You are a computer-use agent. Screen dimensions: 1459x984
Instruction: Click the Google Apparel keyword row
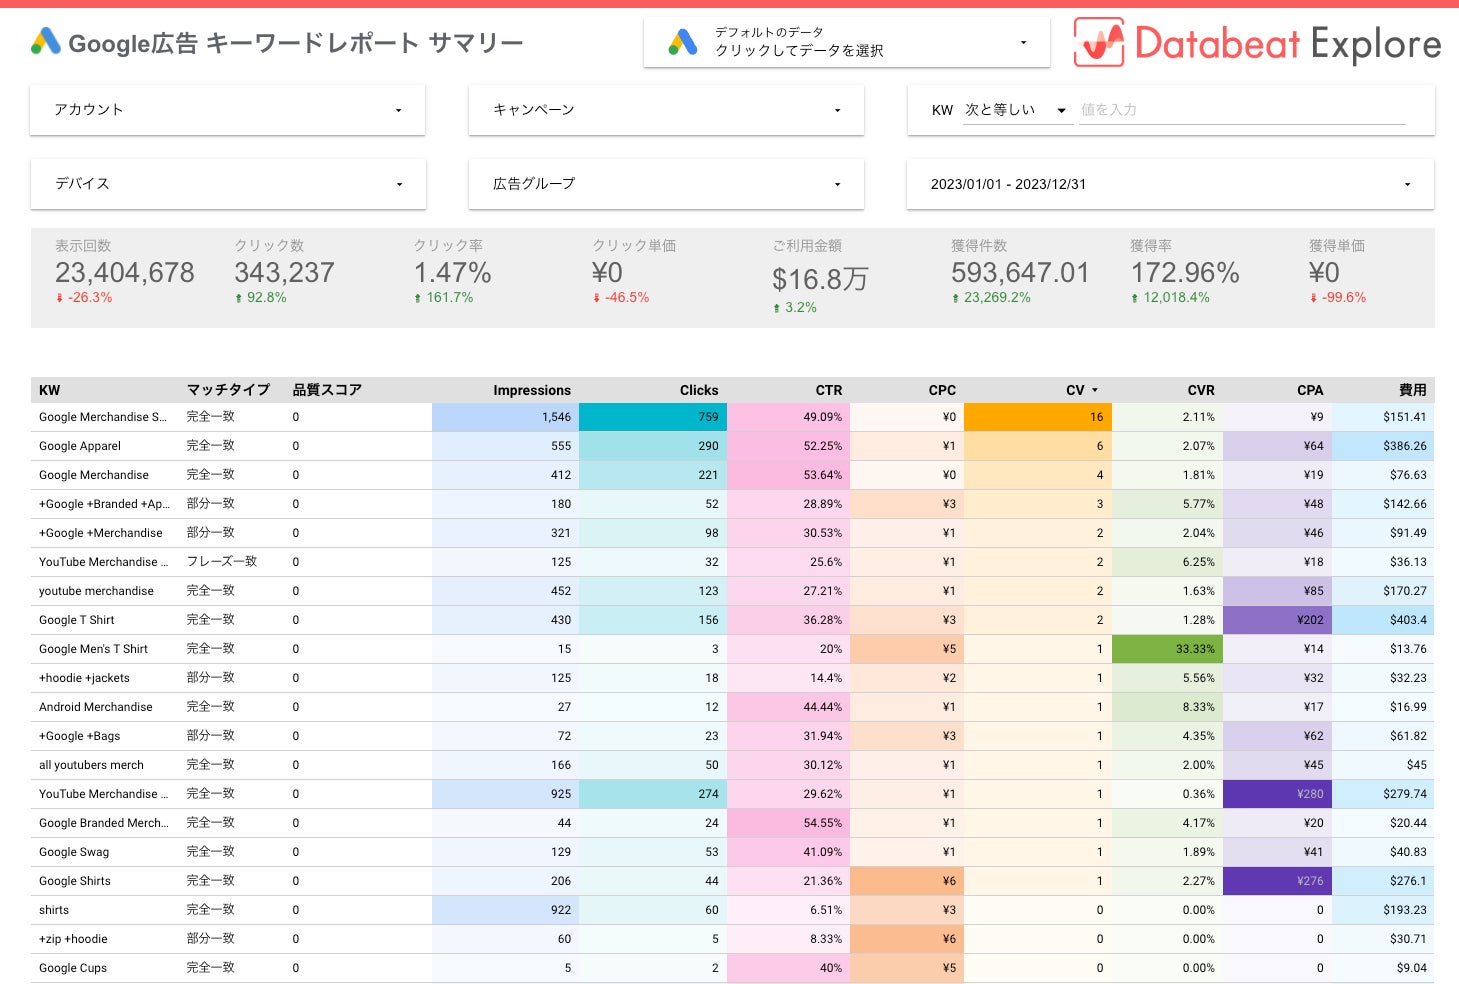pyautogui.click(x=80, y=446)
